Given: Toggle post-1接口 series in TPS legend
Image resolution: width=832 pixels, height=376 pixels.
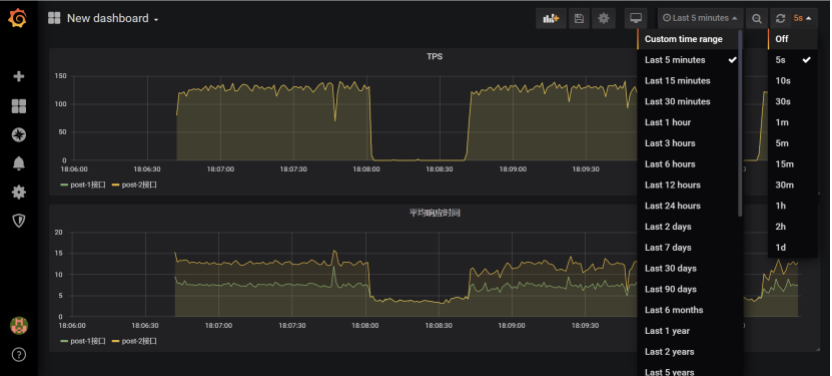Looking at the screenshot, I should [83, 185].
